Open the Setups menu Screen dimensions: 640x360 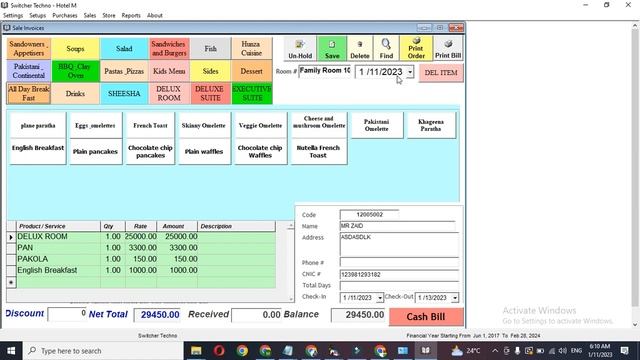(38, 16)
